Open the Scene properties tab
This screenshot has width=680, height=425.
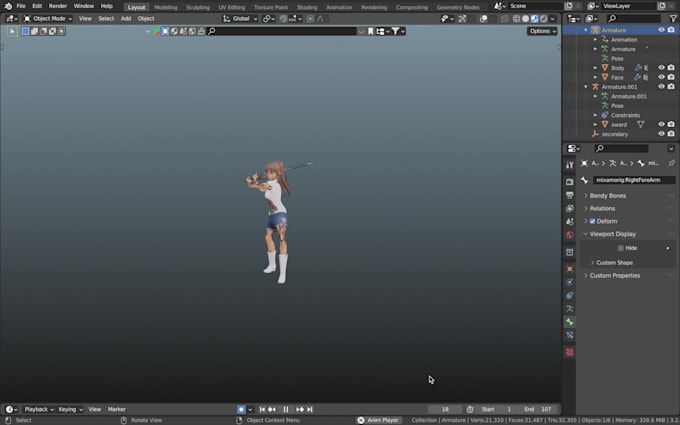point(569,222)
